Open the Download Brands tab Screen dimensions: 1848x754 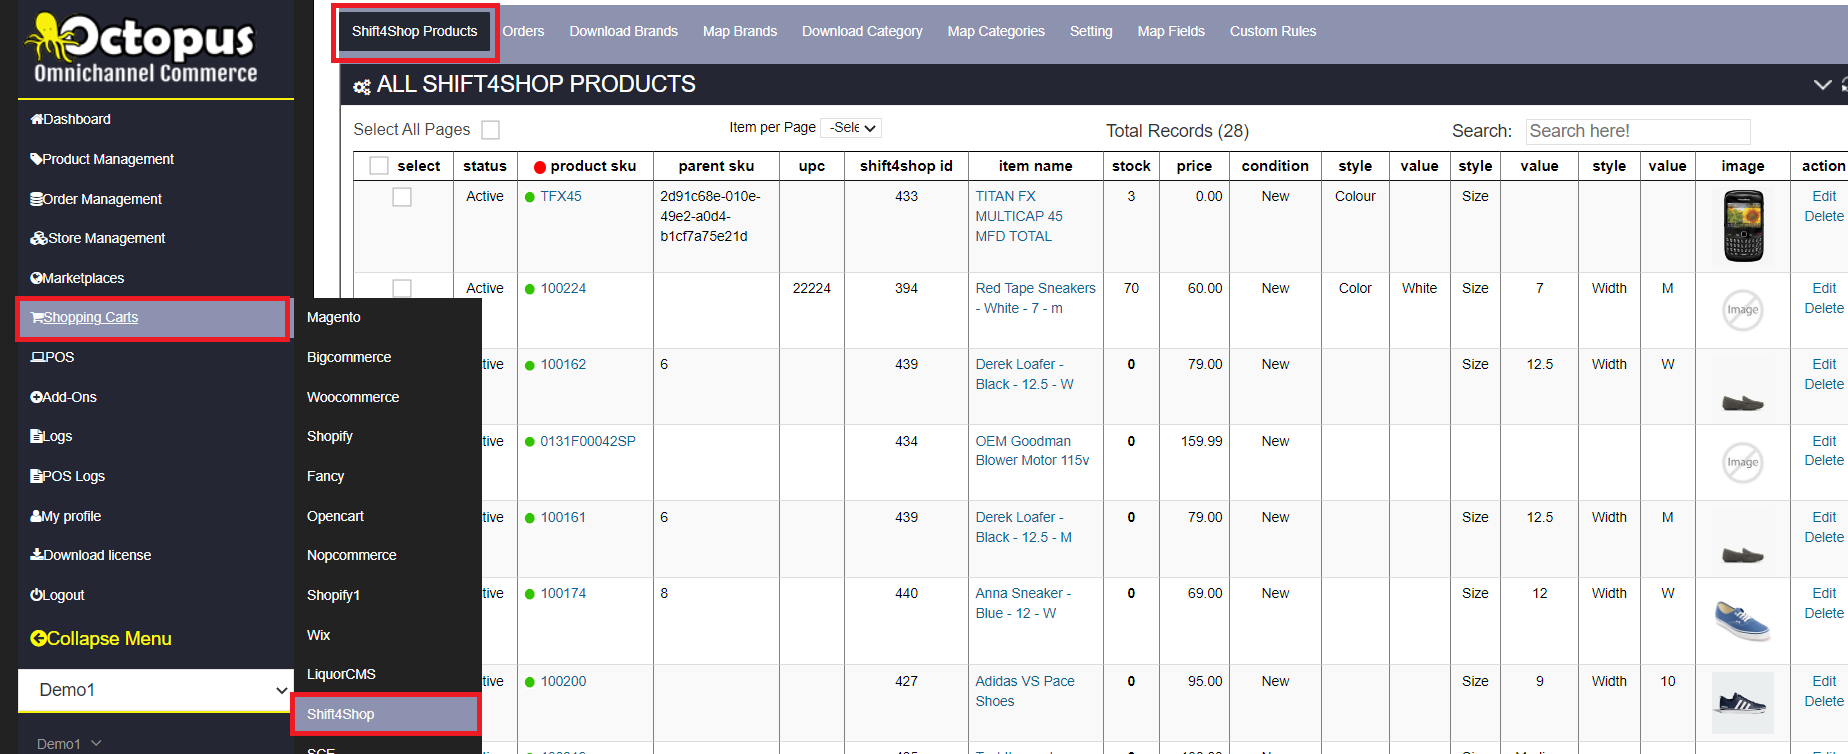click(x=624, y=31)
